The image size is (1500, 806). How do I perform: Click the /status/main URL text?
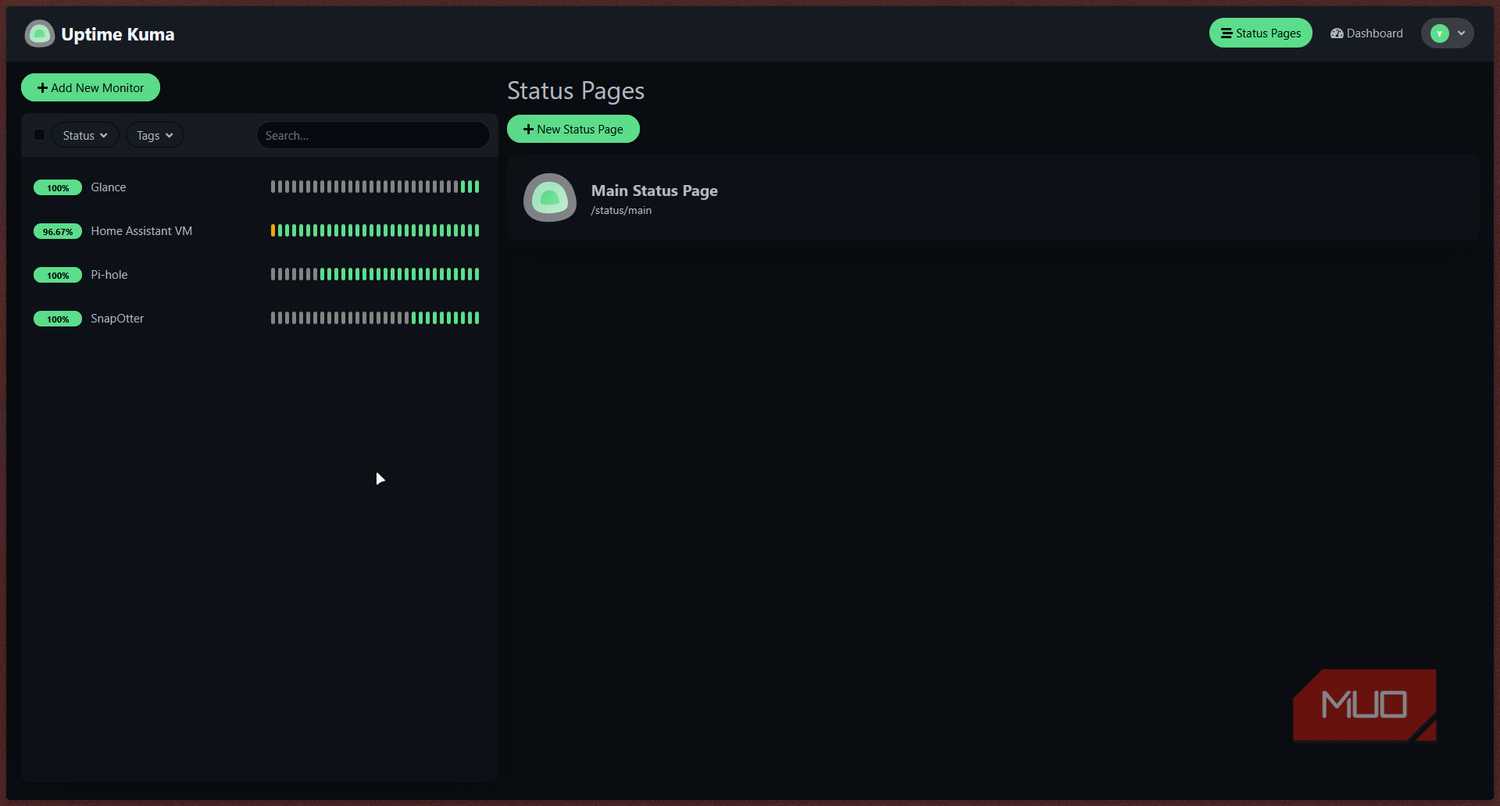point(621,211)
